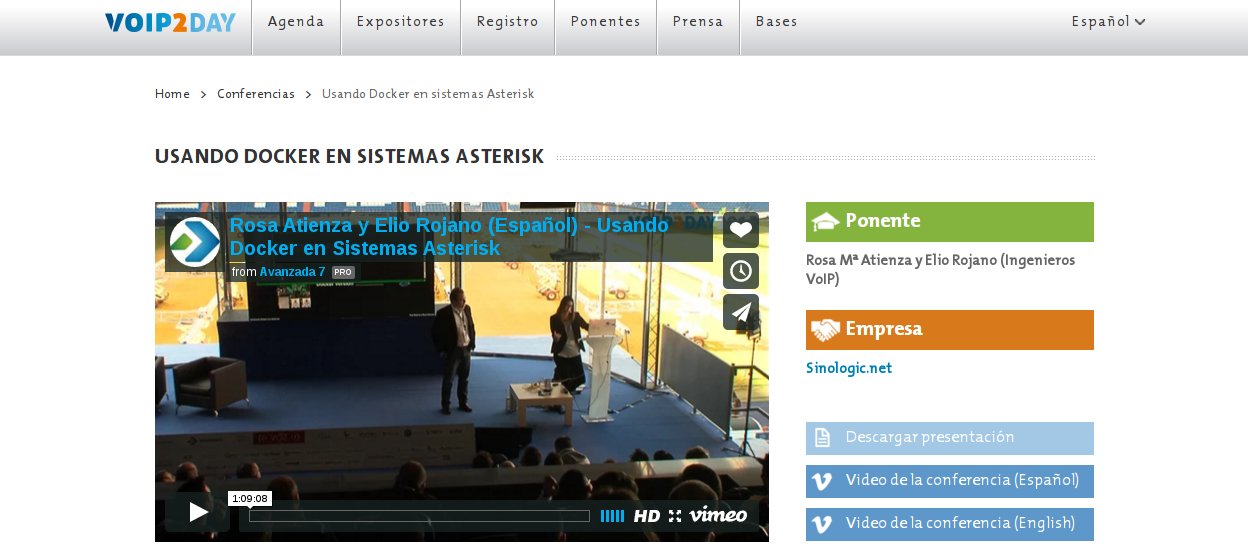
Task: Add video to Watch Later clock icon
Action: tap(740, 271)
